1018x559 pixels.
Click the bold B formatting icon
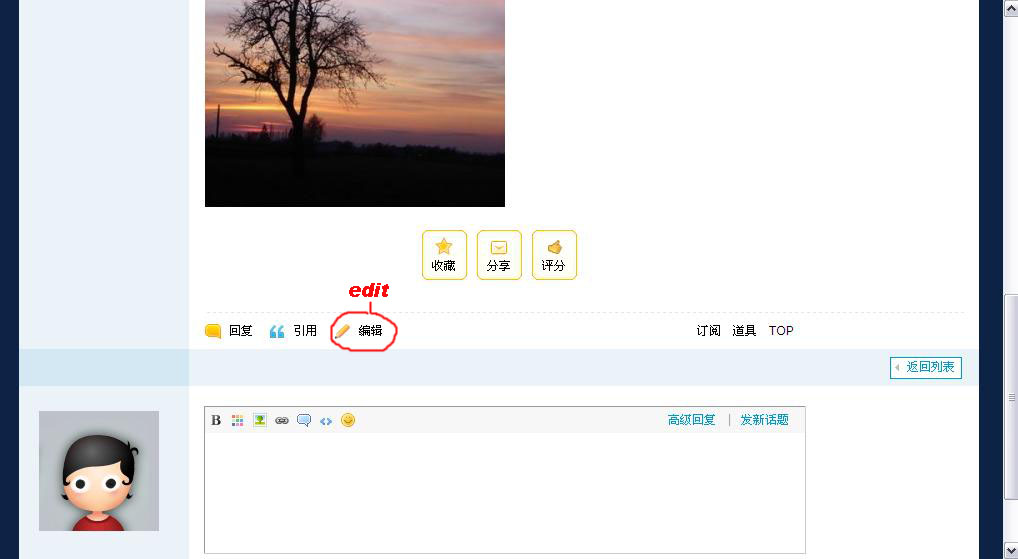[216, 420]
